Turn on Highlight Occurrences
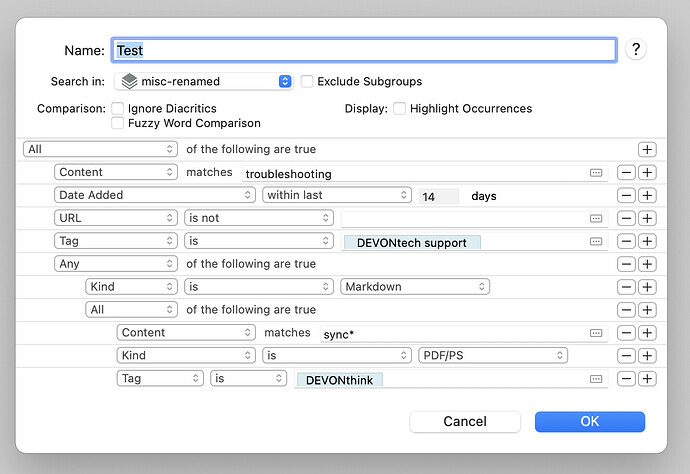Image resolution: width=690 pixels, height=474 pixels. [400, 108]
